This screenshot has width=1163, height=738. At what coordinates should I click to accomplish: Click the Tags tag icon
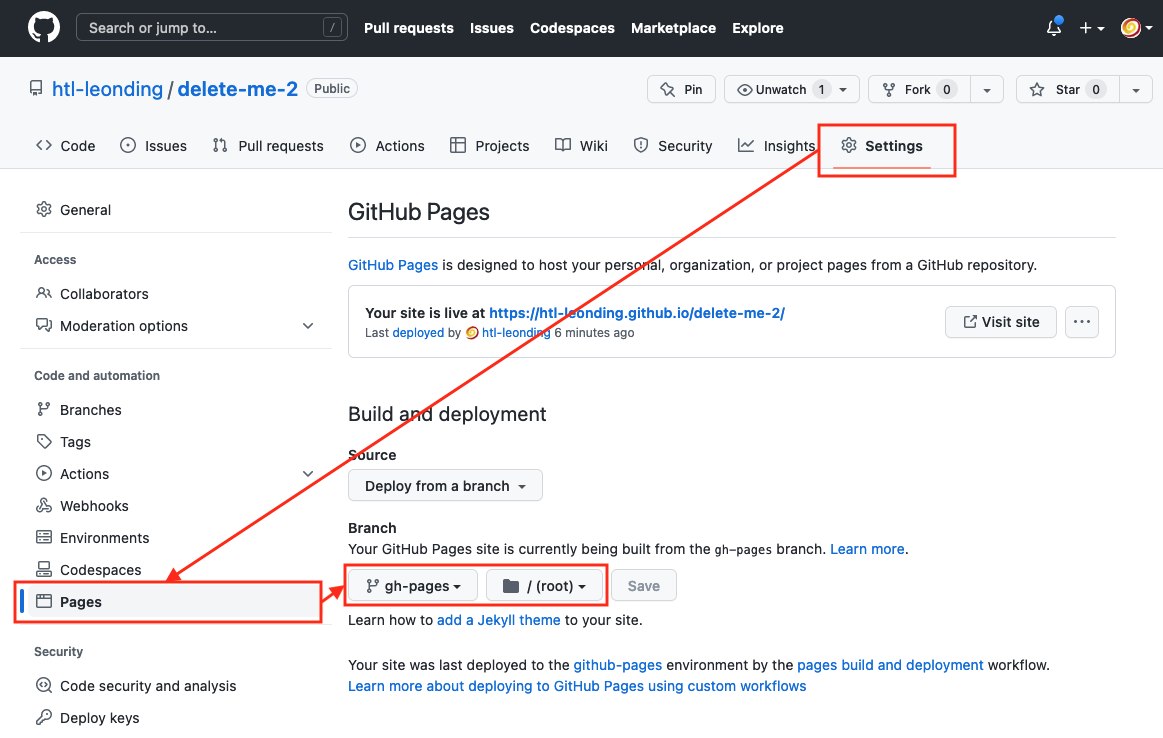(x=44, y=441)
